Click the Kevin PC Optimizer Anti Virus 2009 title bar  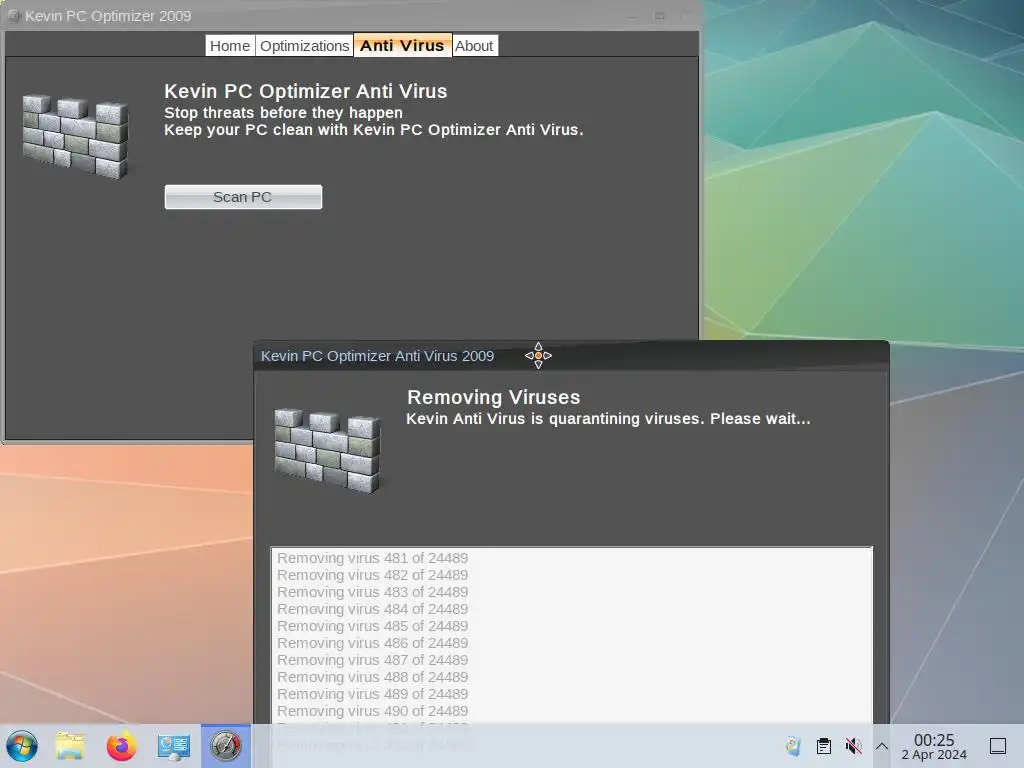(571, 356)
